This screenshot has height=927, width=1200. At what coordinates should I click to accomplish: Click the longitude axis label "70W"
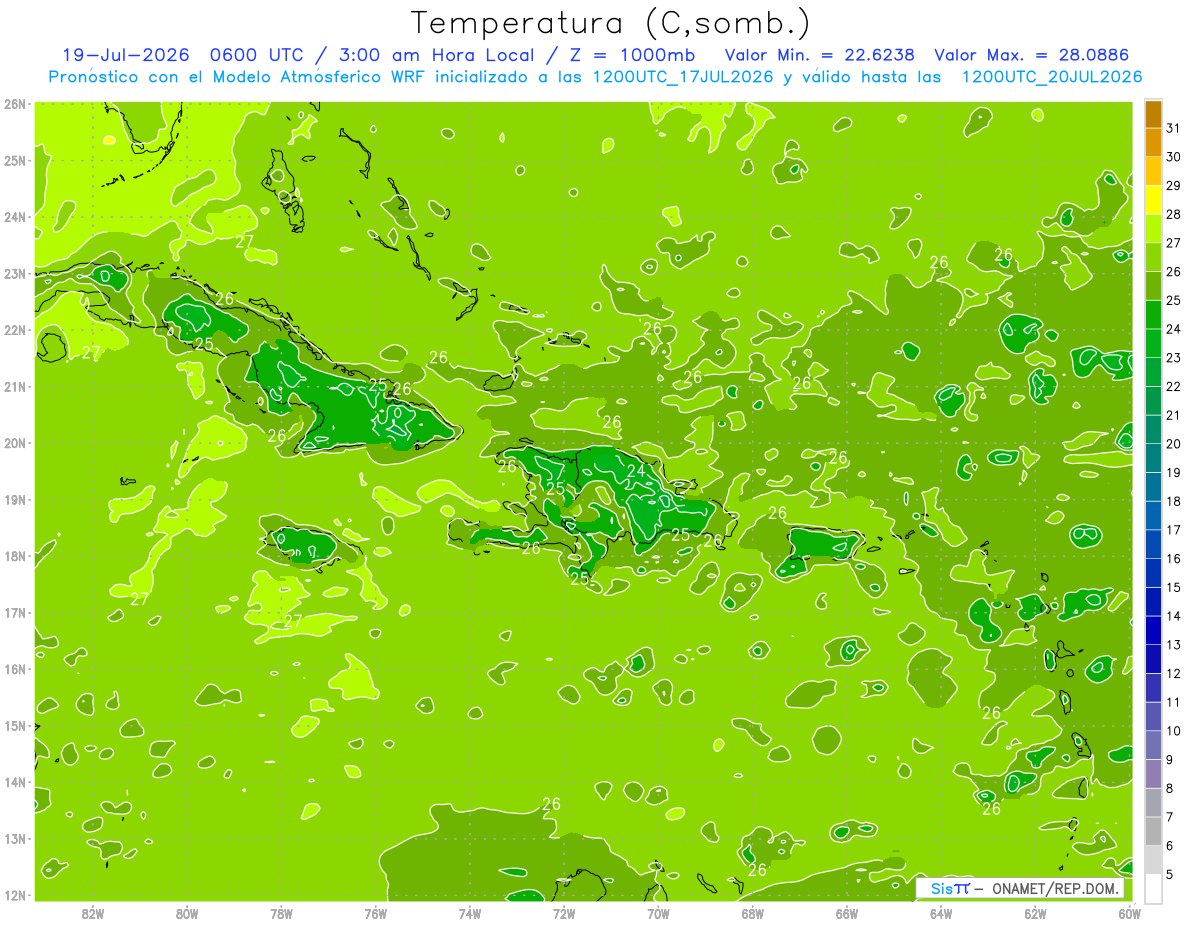pos(658,913)
